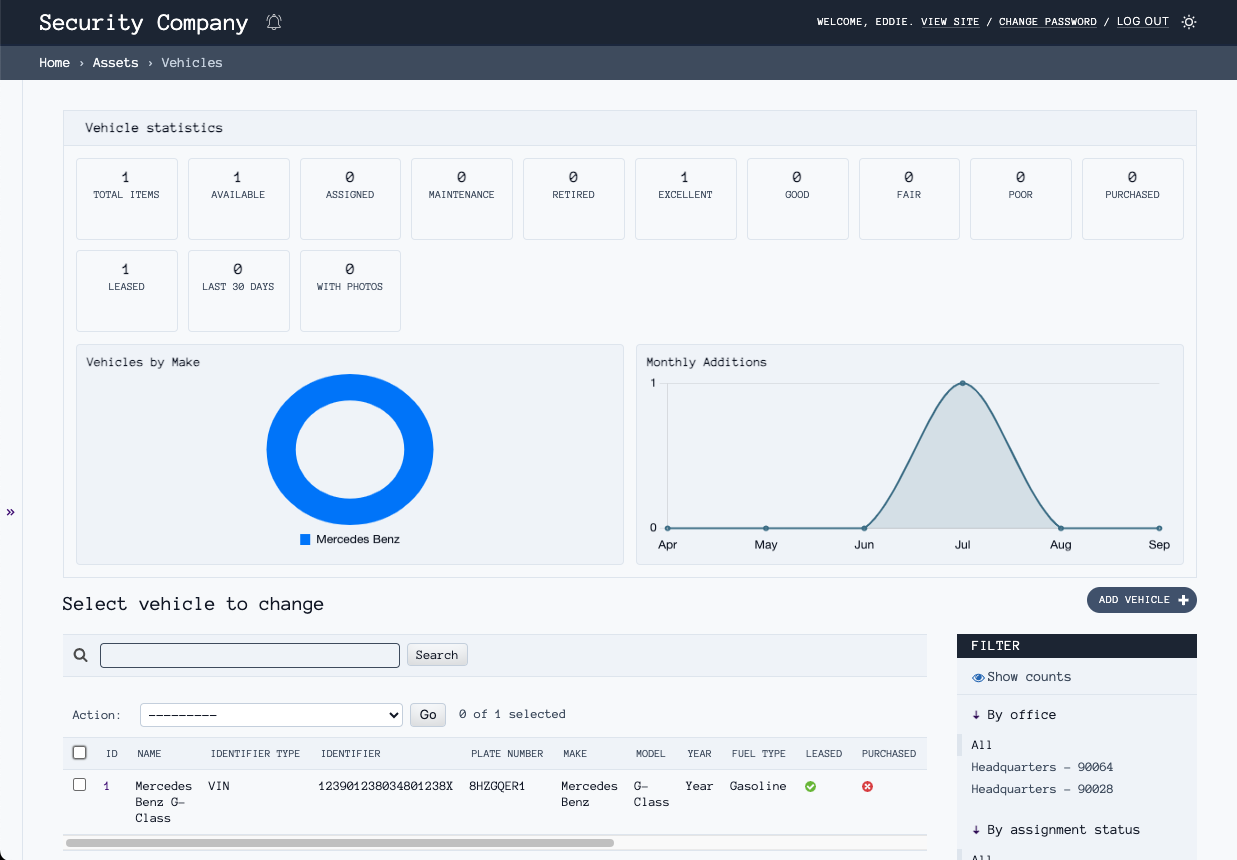The image size is (1237, 860).
Task: Click the red Purchased cross icon
Action: click(x=867, y=786)
